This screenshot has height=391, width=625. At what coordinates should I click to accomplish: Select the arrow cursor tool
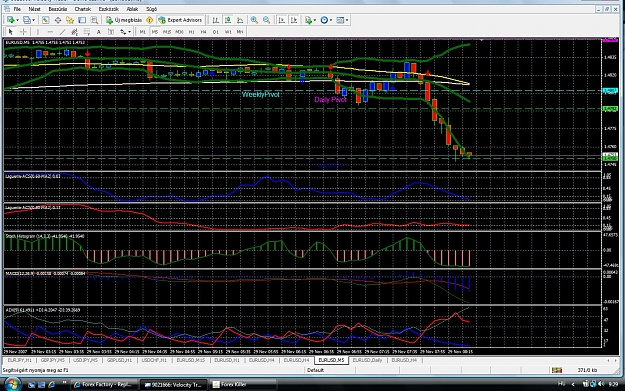click(11, 31)
